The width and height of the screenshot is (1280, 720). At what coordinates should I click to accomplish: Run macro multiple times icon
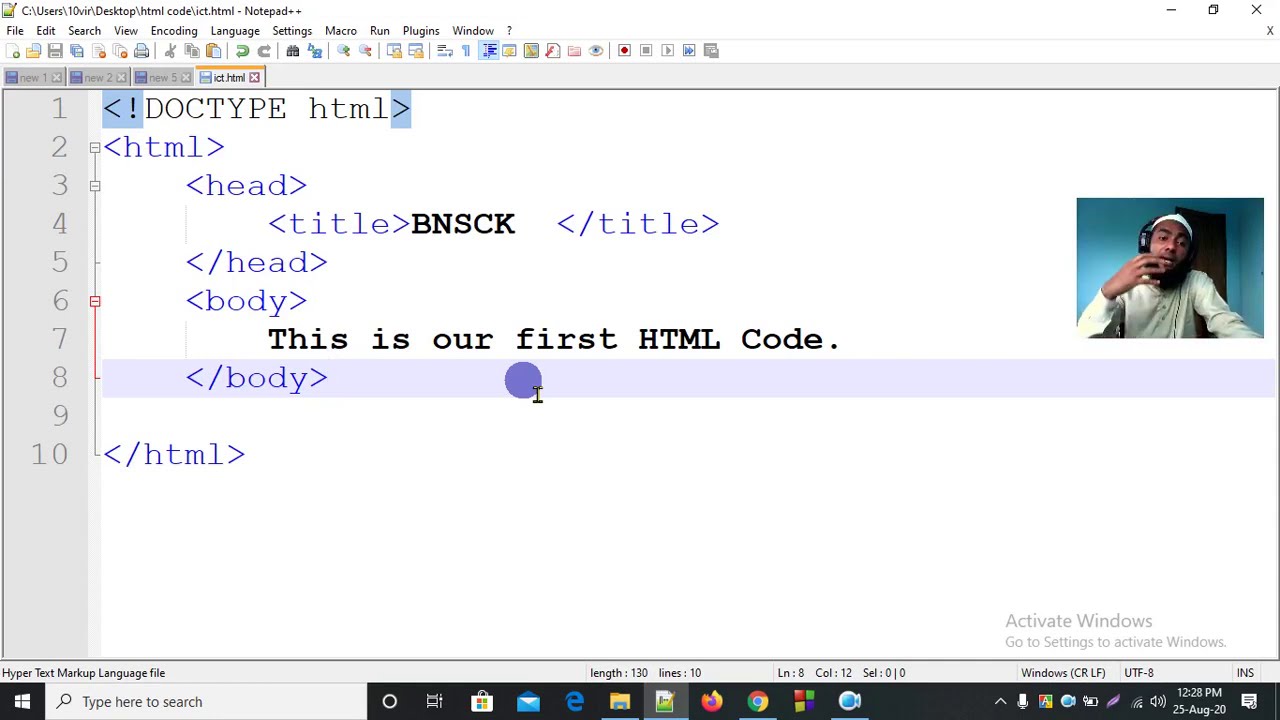pos(689,51)
